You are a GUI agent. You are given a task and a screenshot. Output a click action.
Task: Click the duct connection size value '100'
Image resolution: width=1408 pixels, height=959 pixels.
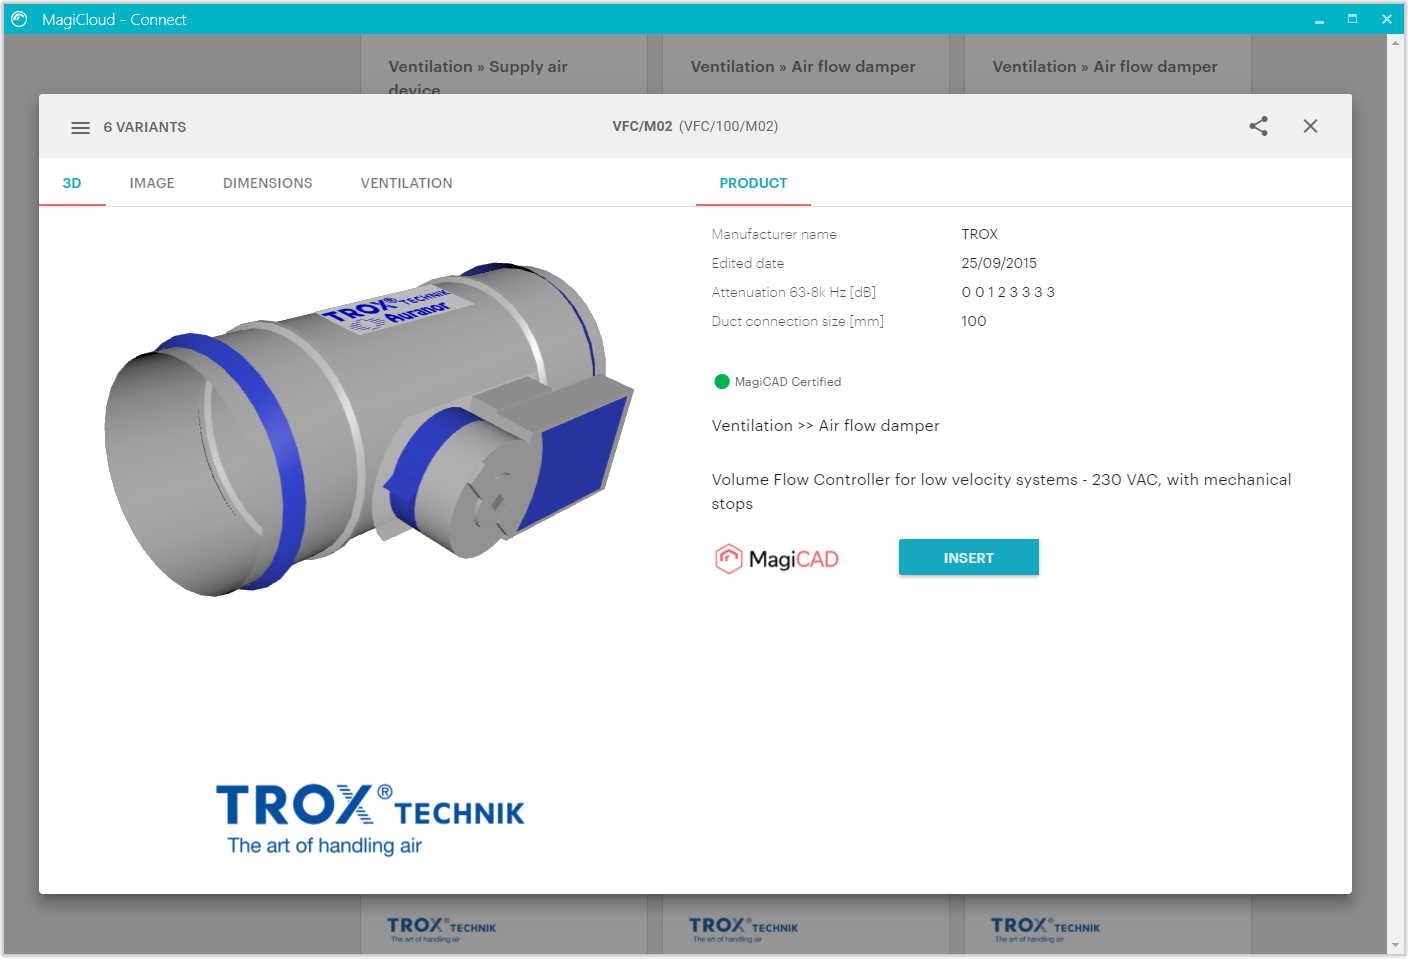tap(974, 321)
